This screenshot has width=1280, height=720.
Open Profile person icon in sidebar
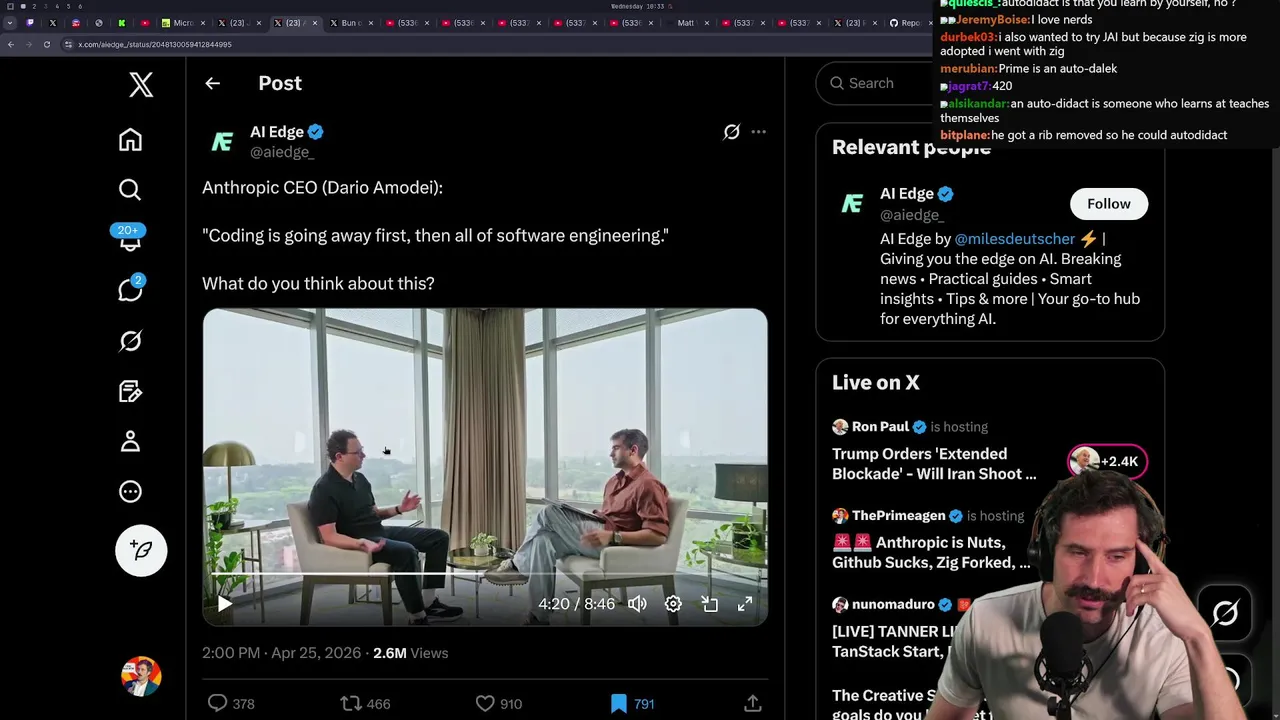point(130,441)
